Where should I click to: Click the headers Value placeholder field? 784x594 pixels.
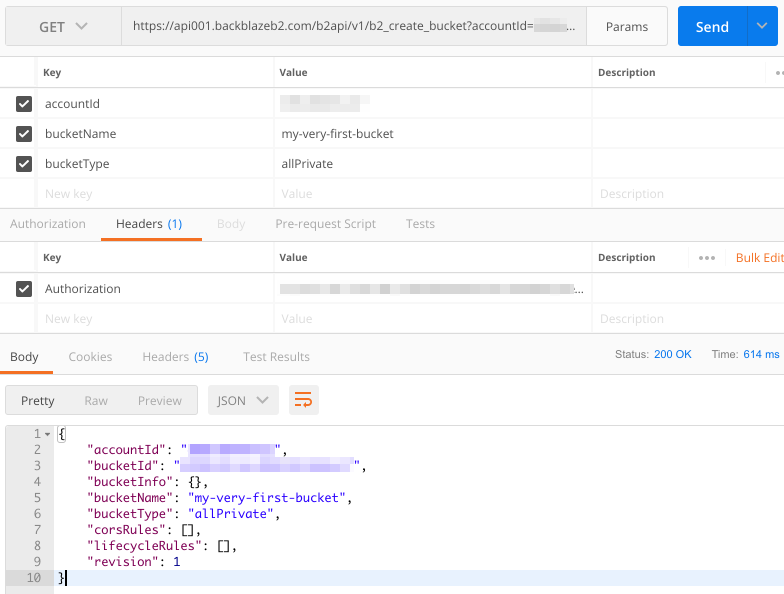[433, 318]
